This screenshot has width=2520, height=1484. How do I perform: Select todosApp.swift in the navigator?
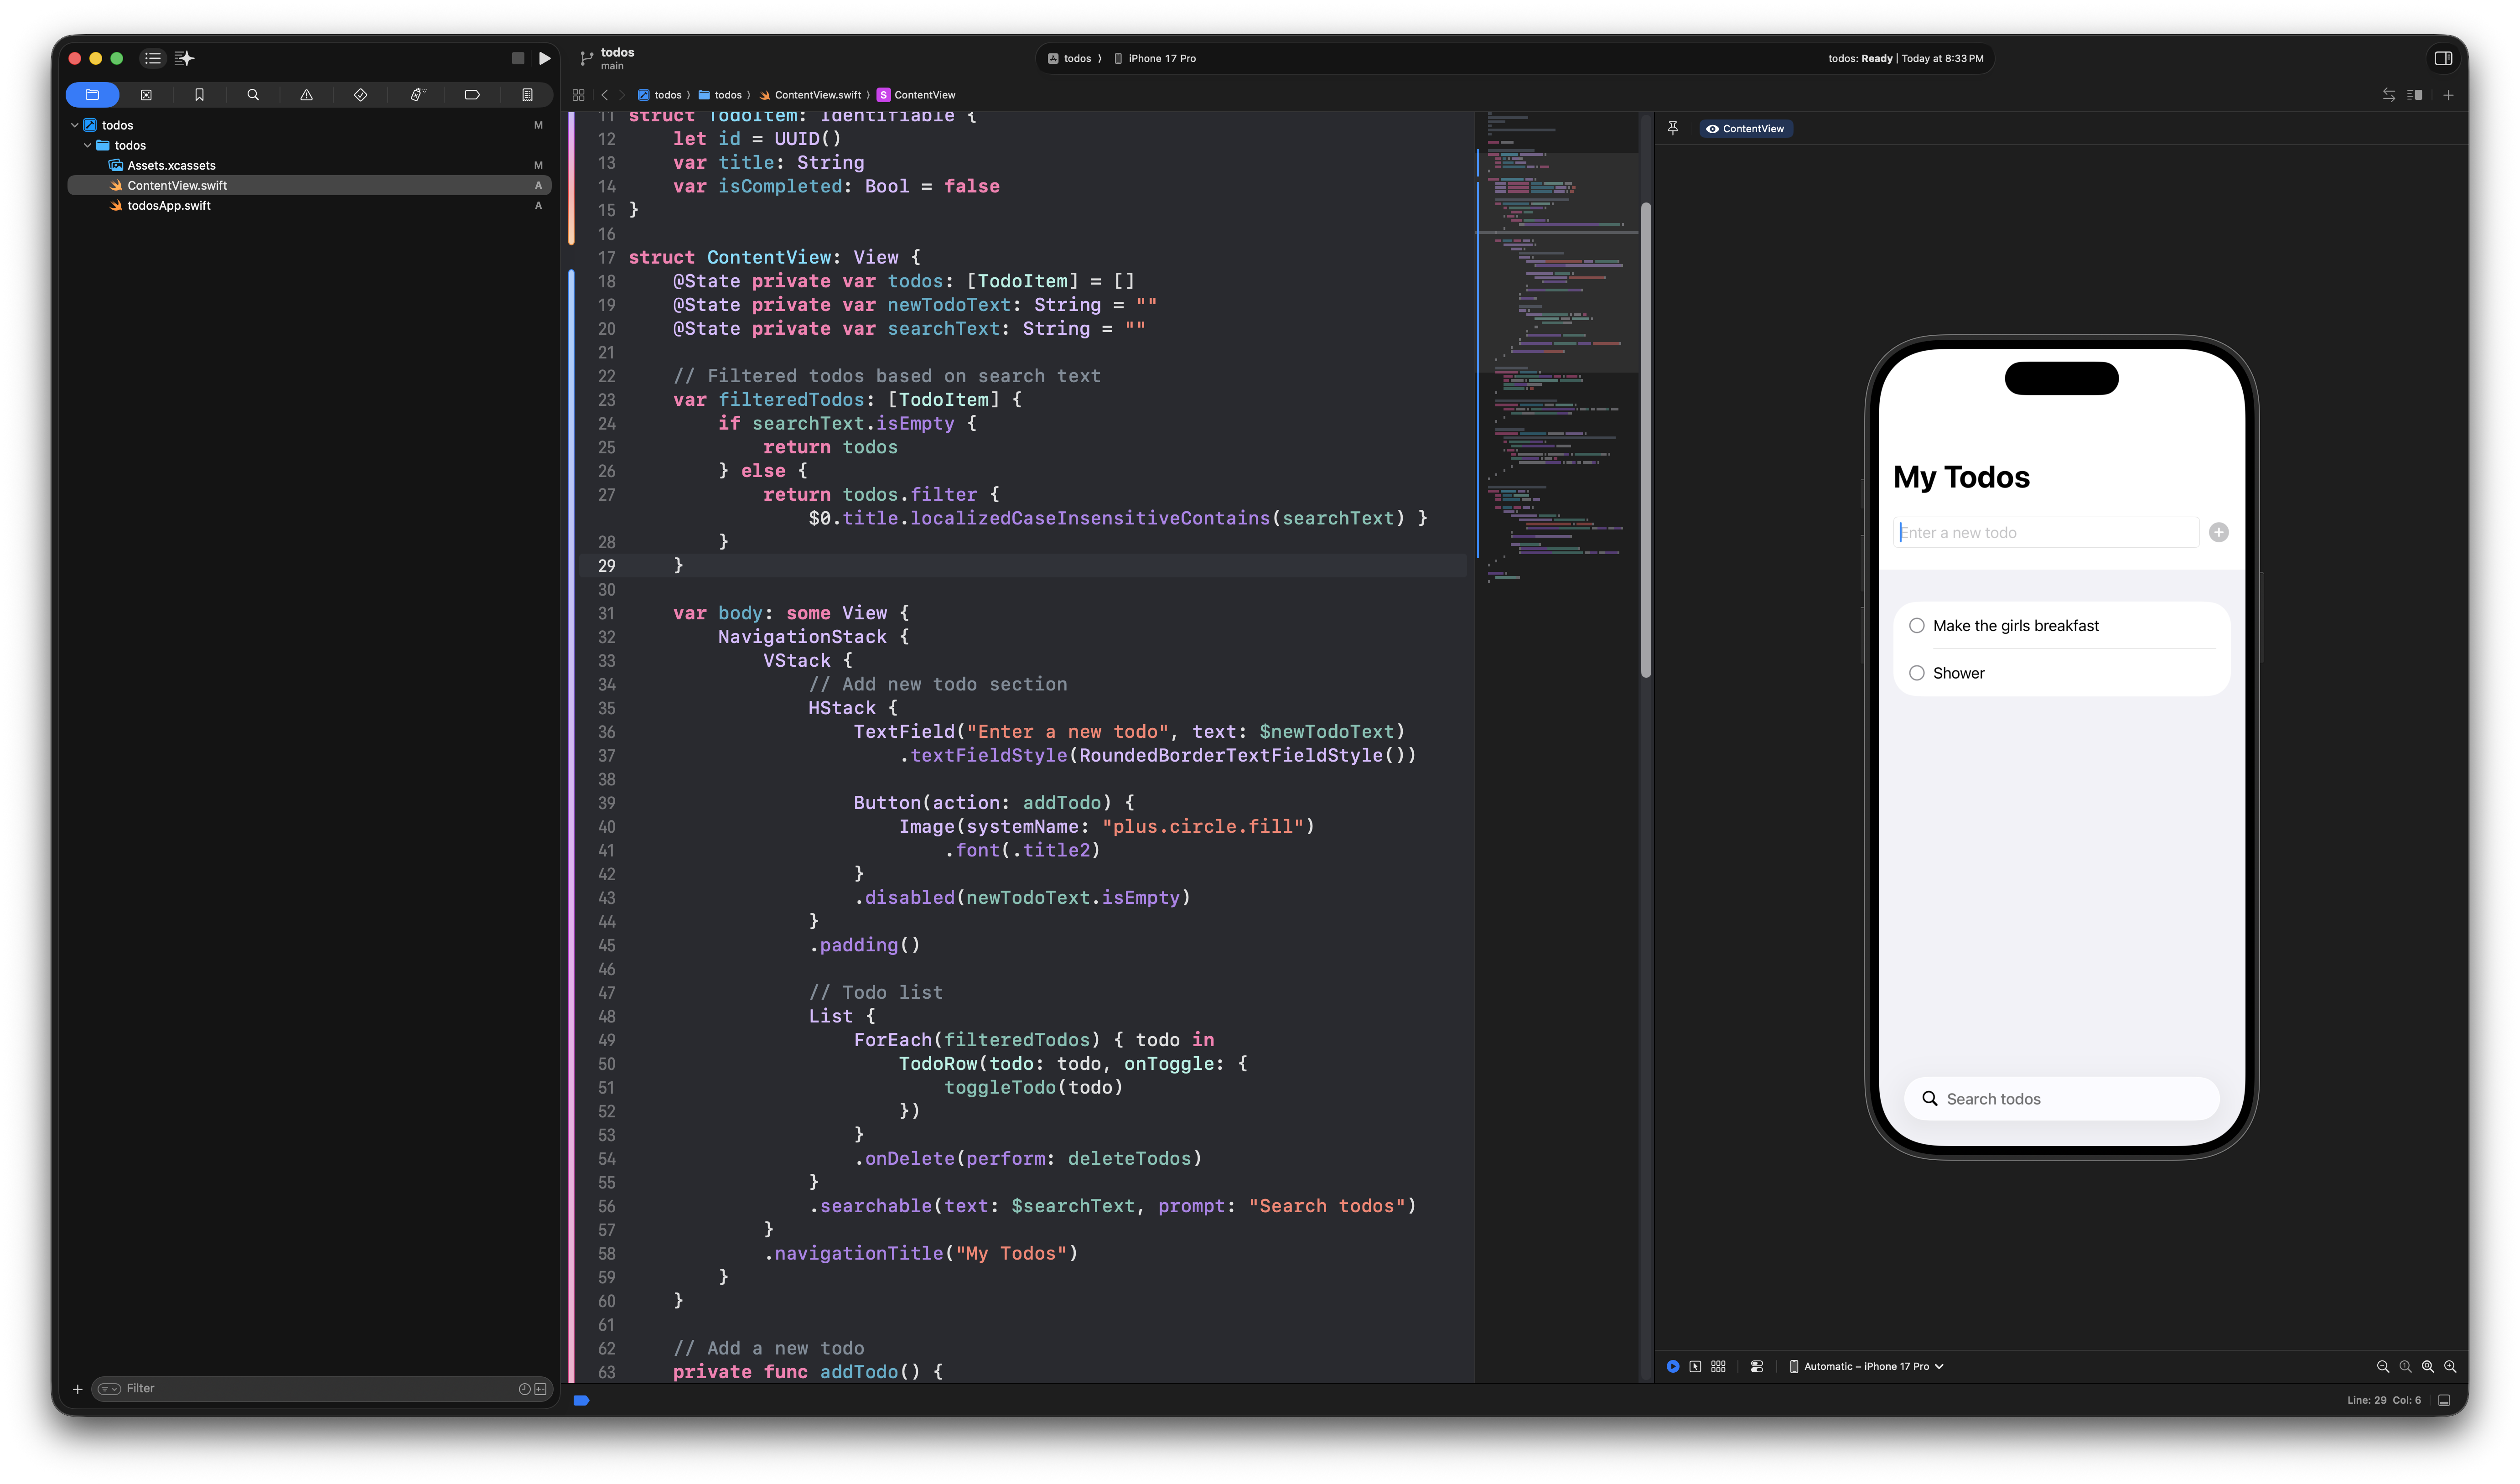[x=309, y=206]
